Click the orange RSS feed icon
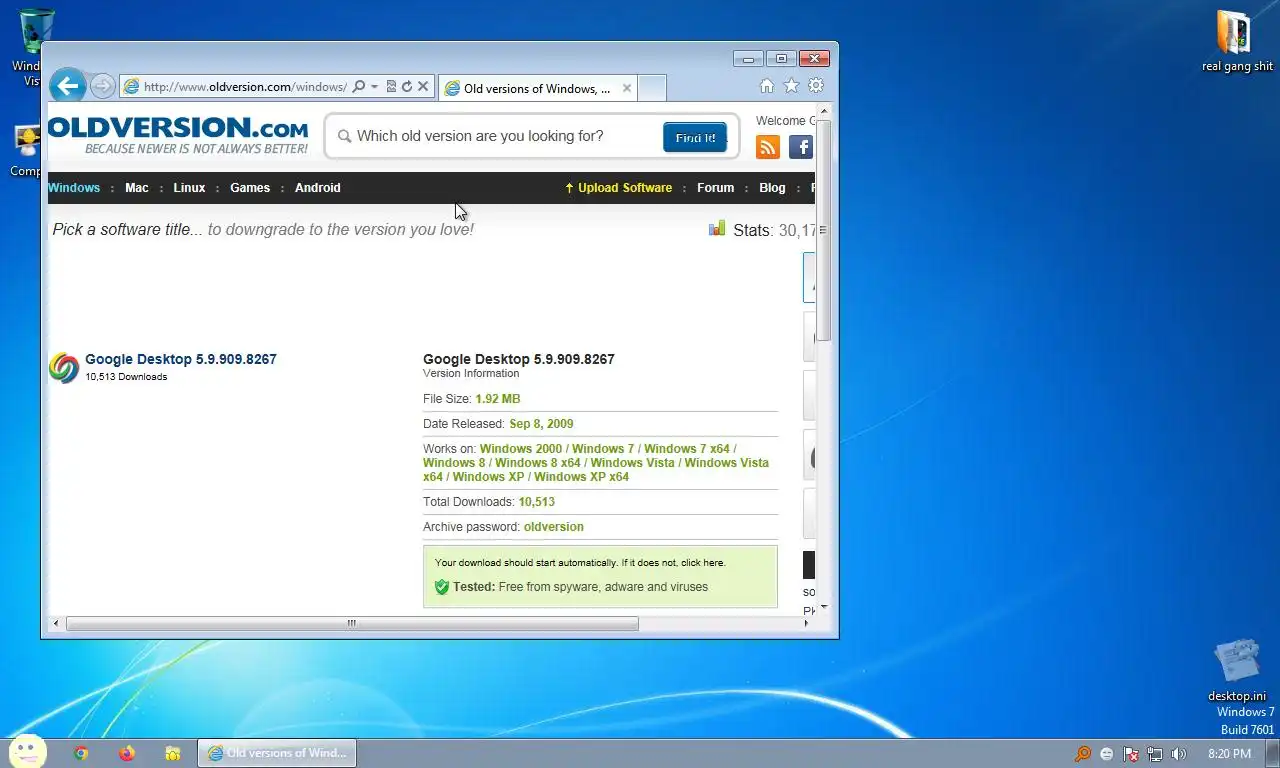Screen dimensions: 1280x768 (x=768, y=147)
